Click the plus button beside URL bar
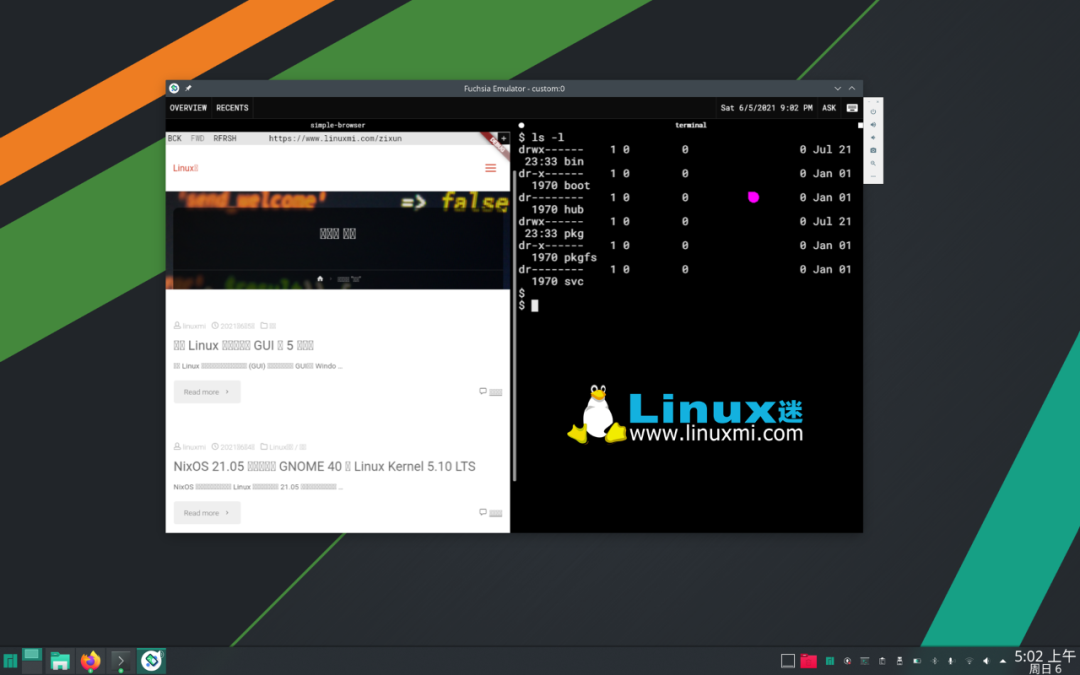Screen dimensions: 1080x675 pyautogui.click(x=504, y=139)
